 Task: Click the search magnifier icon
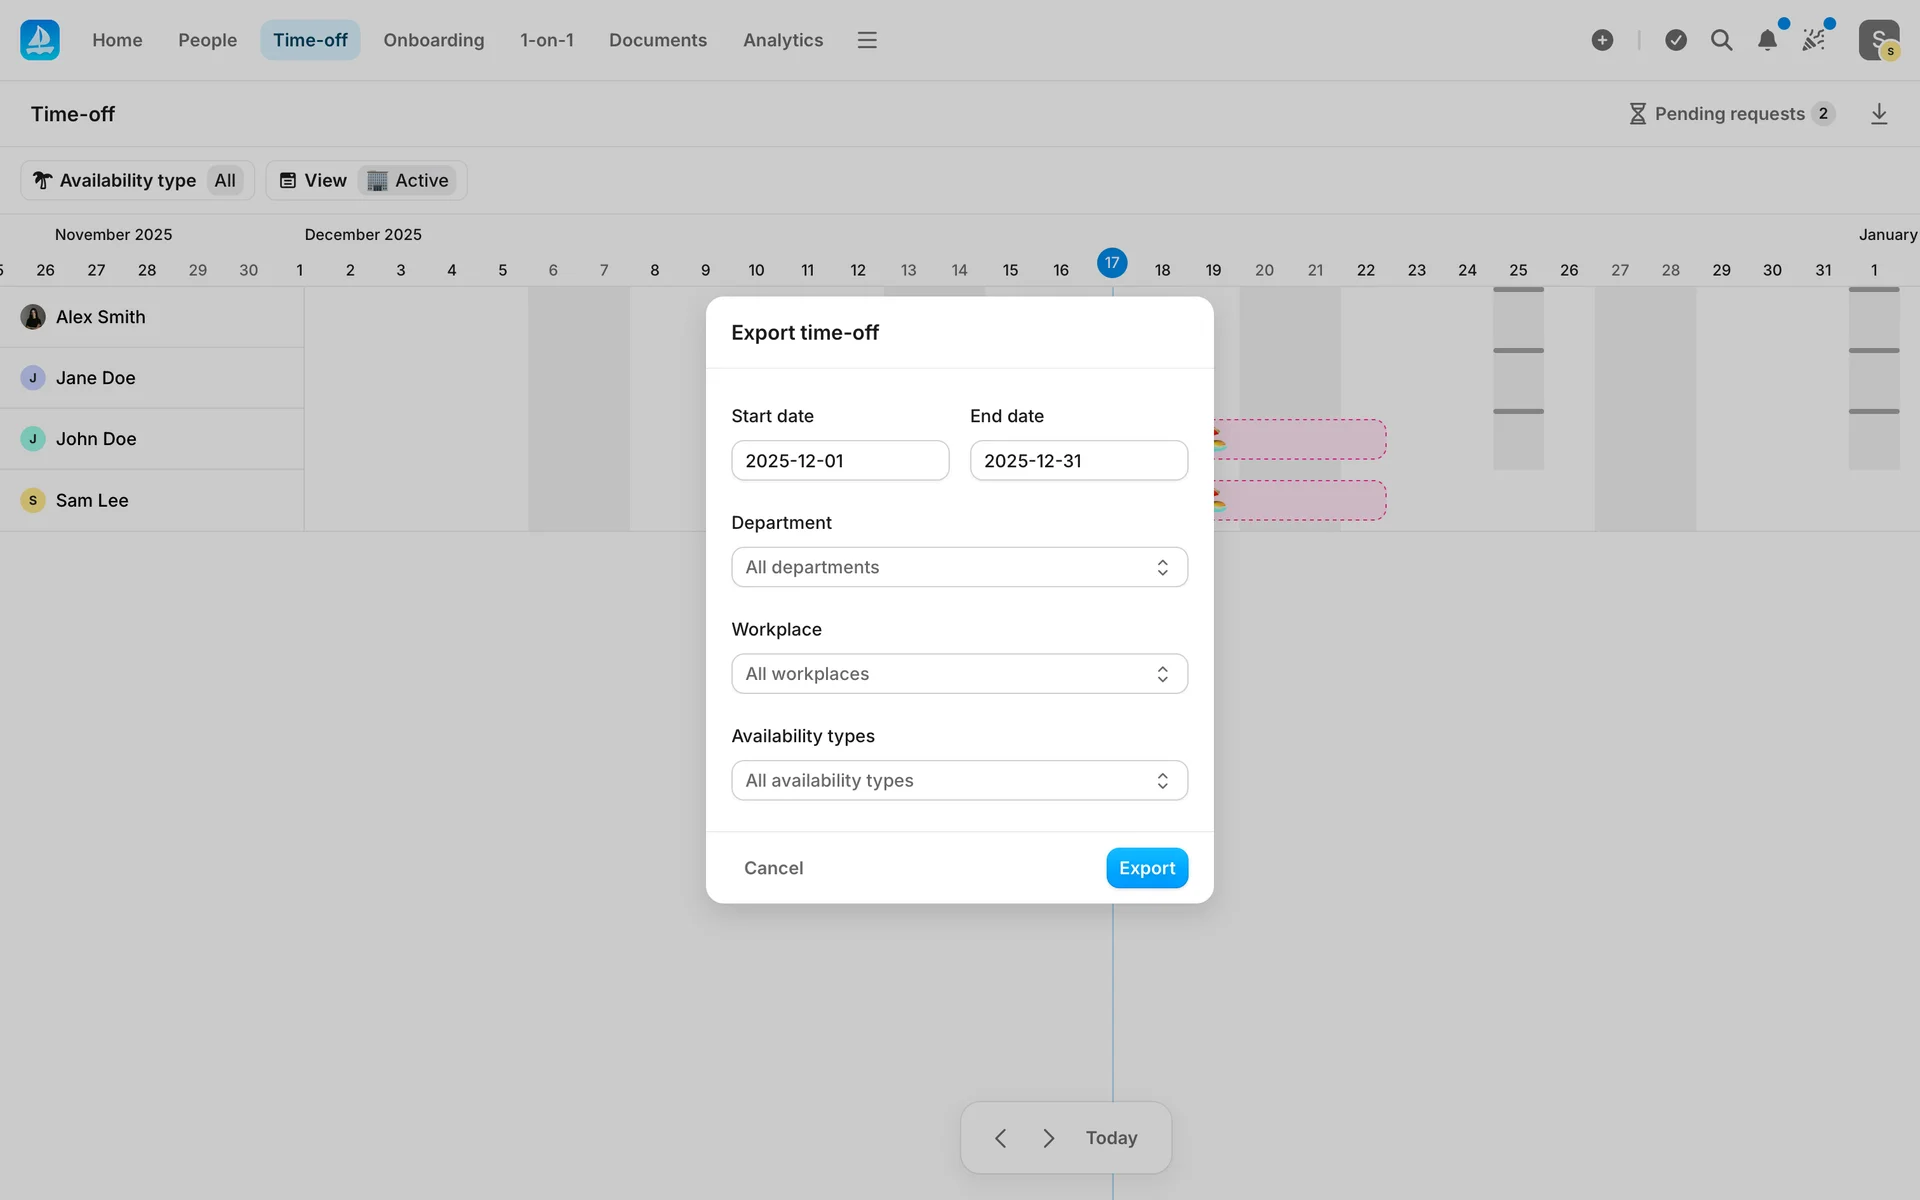1721,40
